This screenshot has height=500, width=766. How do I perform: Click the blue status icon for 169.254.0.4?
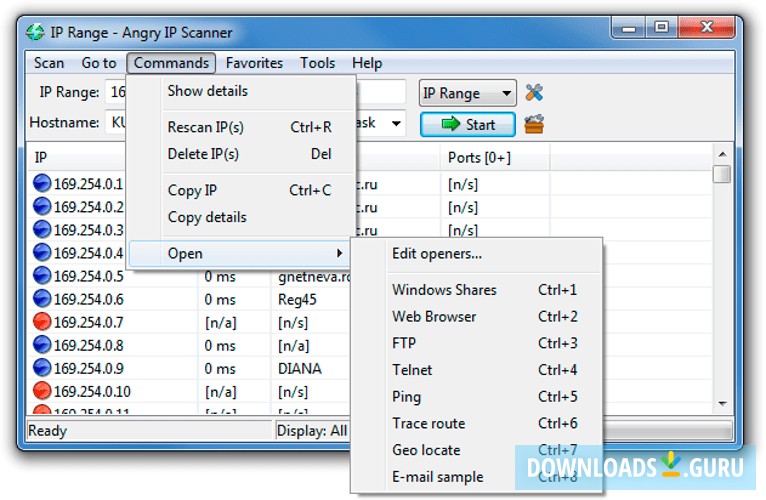(42, 252)
